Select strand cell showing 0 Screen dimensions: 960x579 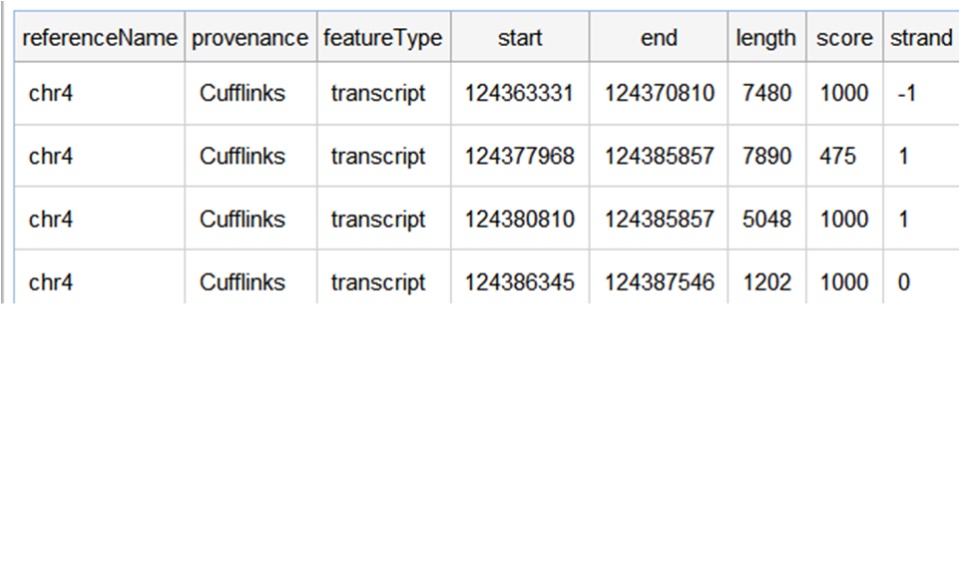[x=921, y=282]
